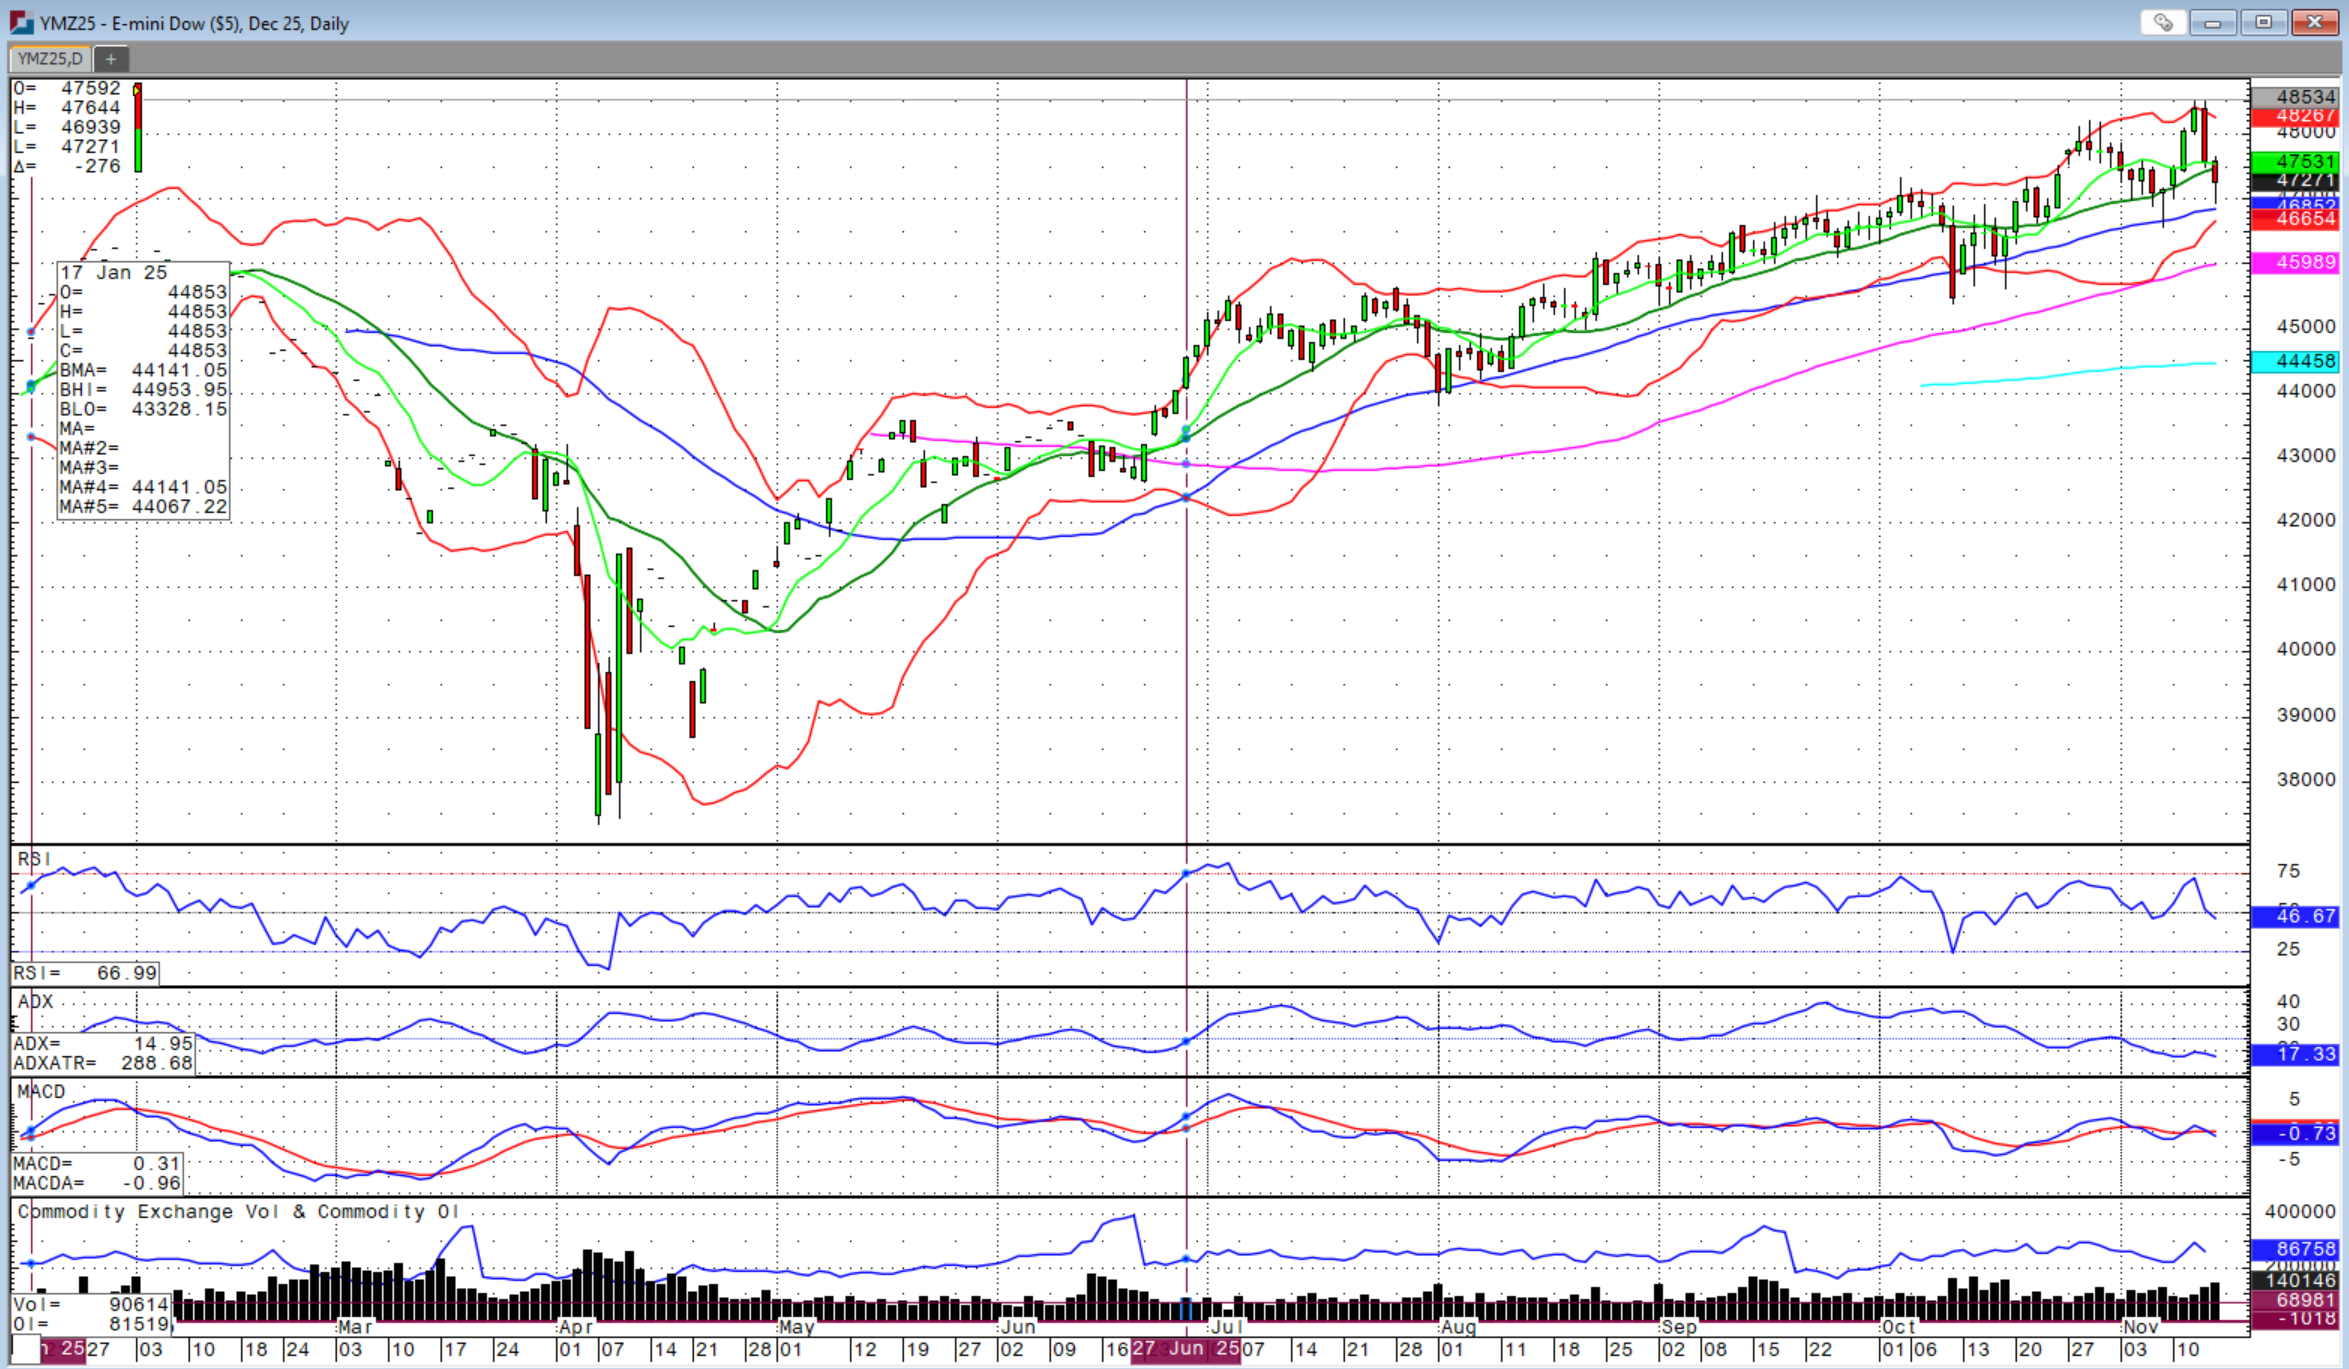Viewport: 2349px width, 1369px height.
Task: Minimize the chart window
Action: click(2212, 22)
